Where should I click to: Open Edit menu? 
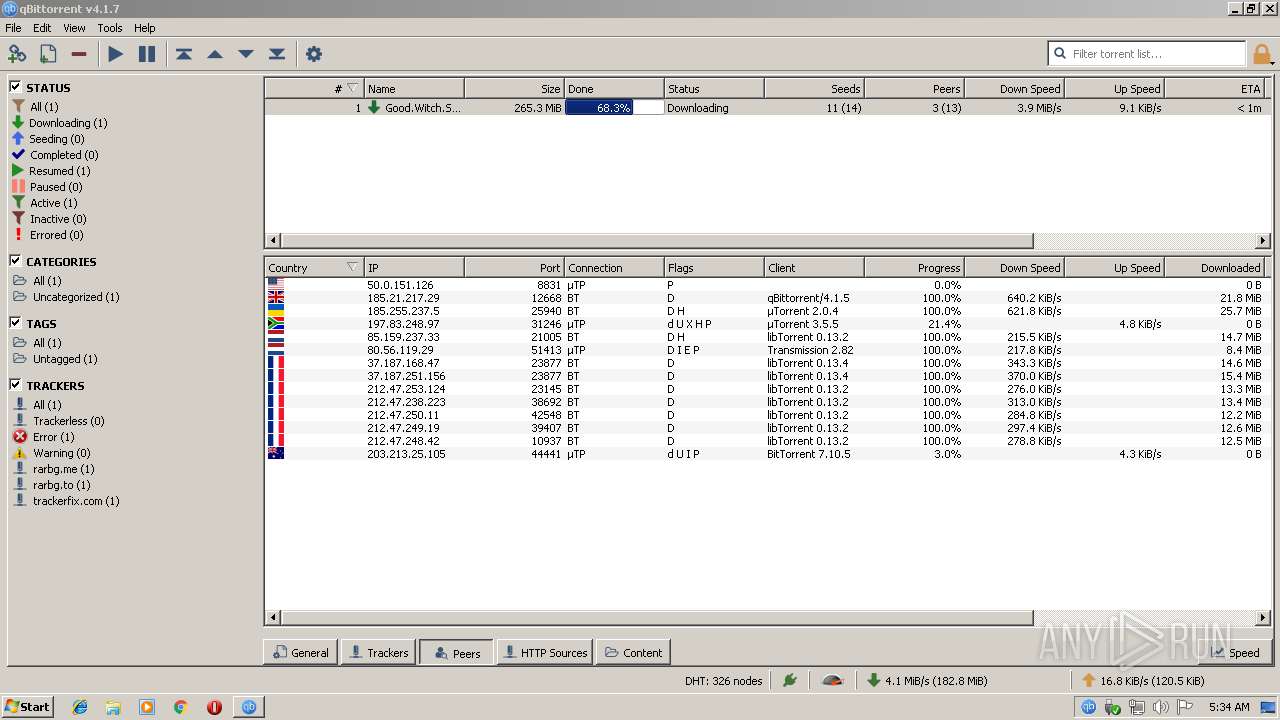coord(42,28)
